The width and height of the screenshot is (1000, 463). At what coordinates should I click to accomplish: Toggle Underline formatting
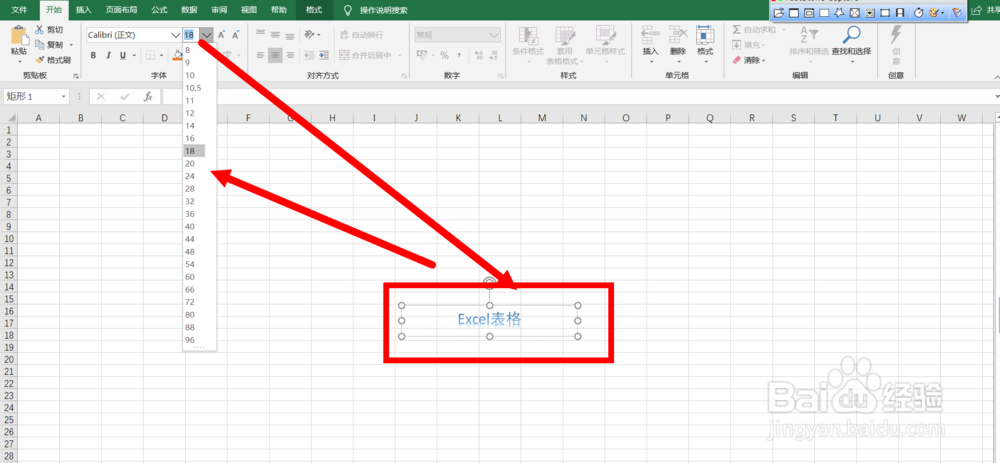(x=123, y=55)
